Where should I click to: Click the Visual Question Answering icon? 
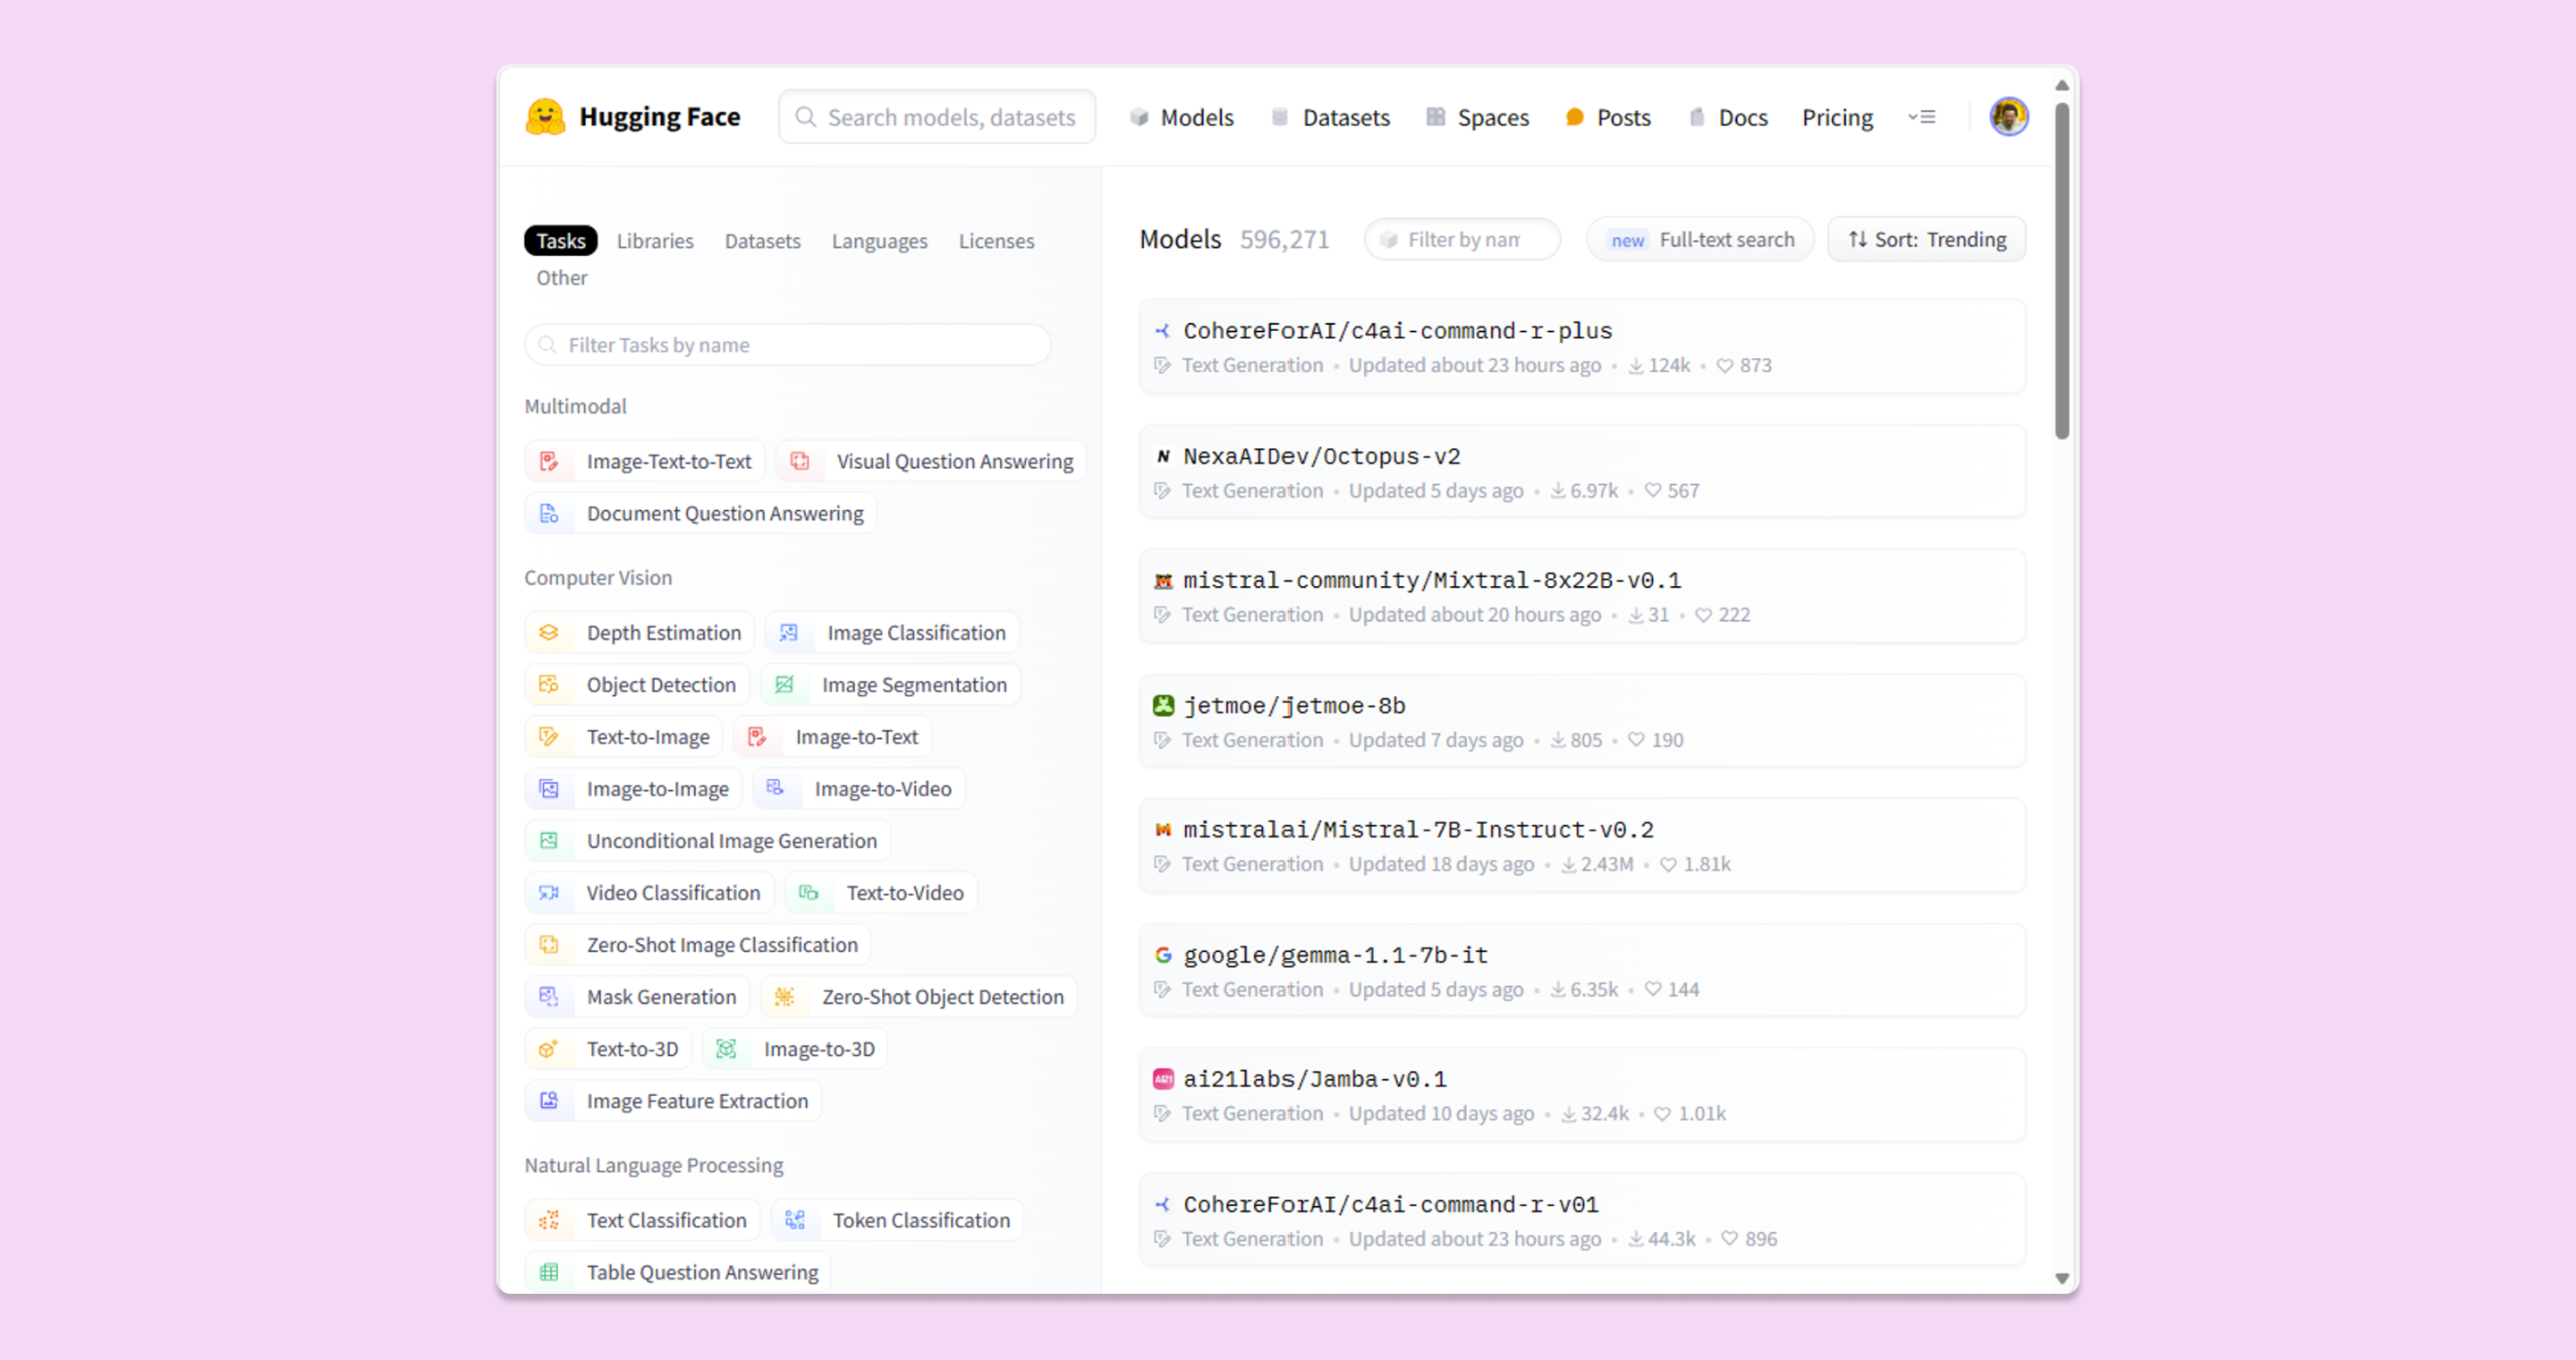799,461
